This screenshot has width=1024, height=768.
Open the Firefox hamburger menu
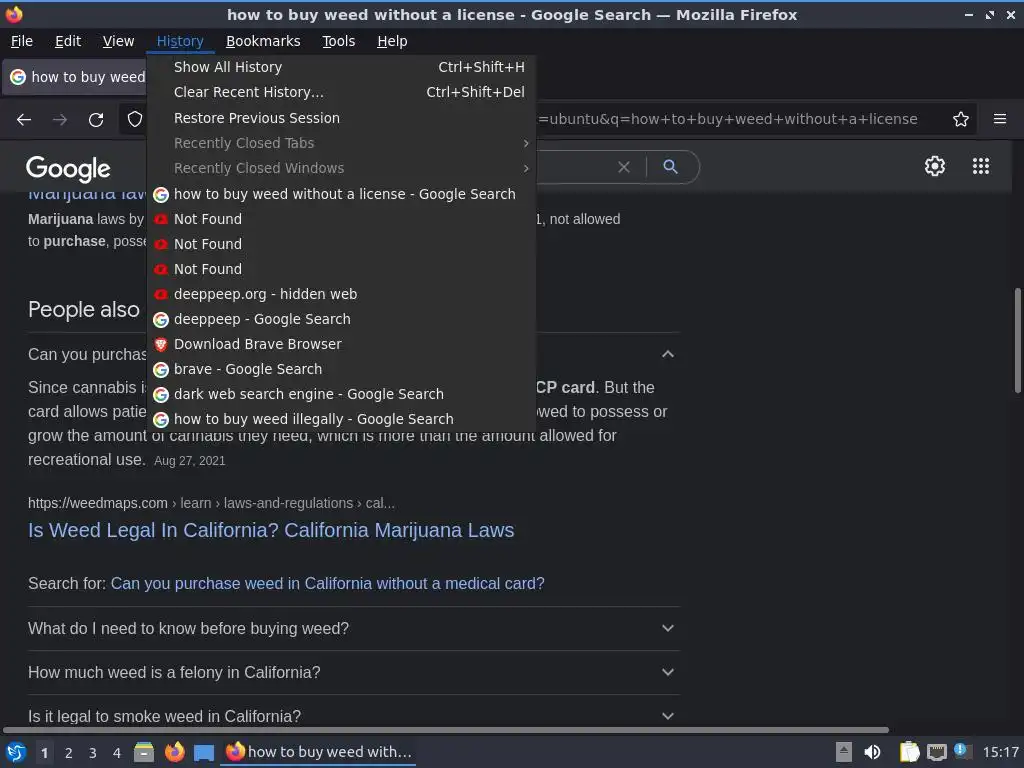coord(1000,119)
